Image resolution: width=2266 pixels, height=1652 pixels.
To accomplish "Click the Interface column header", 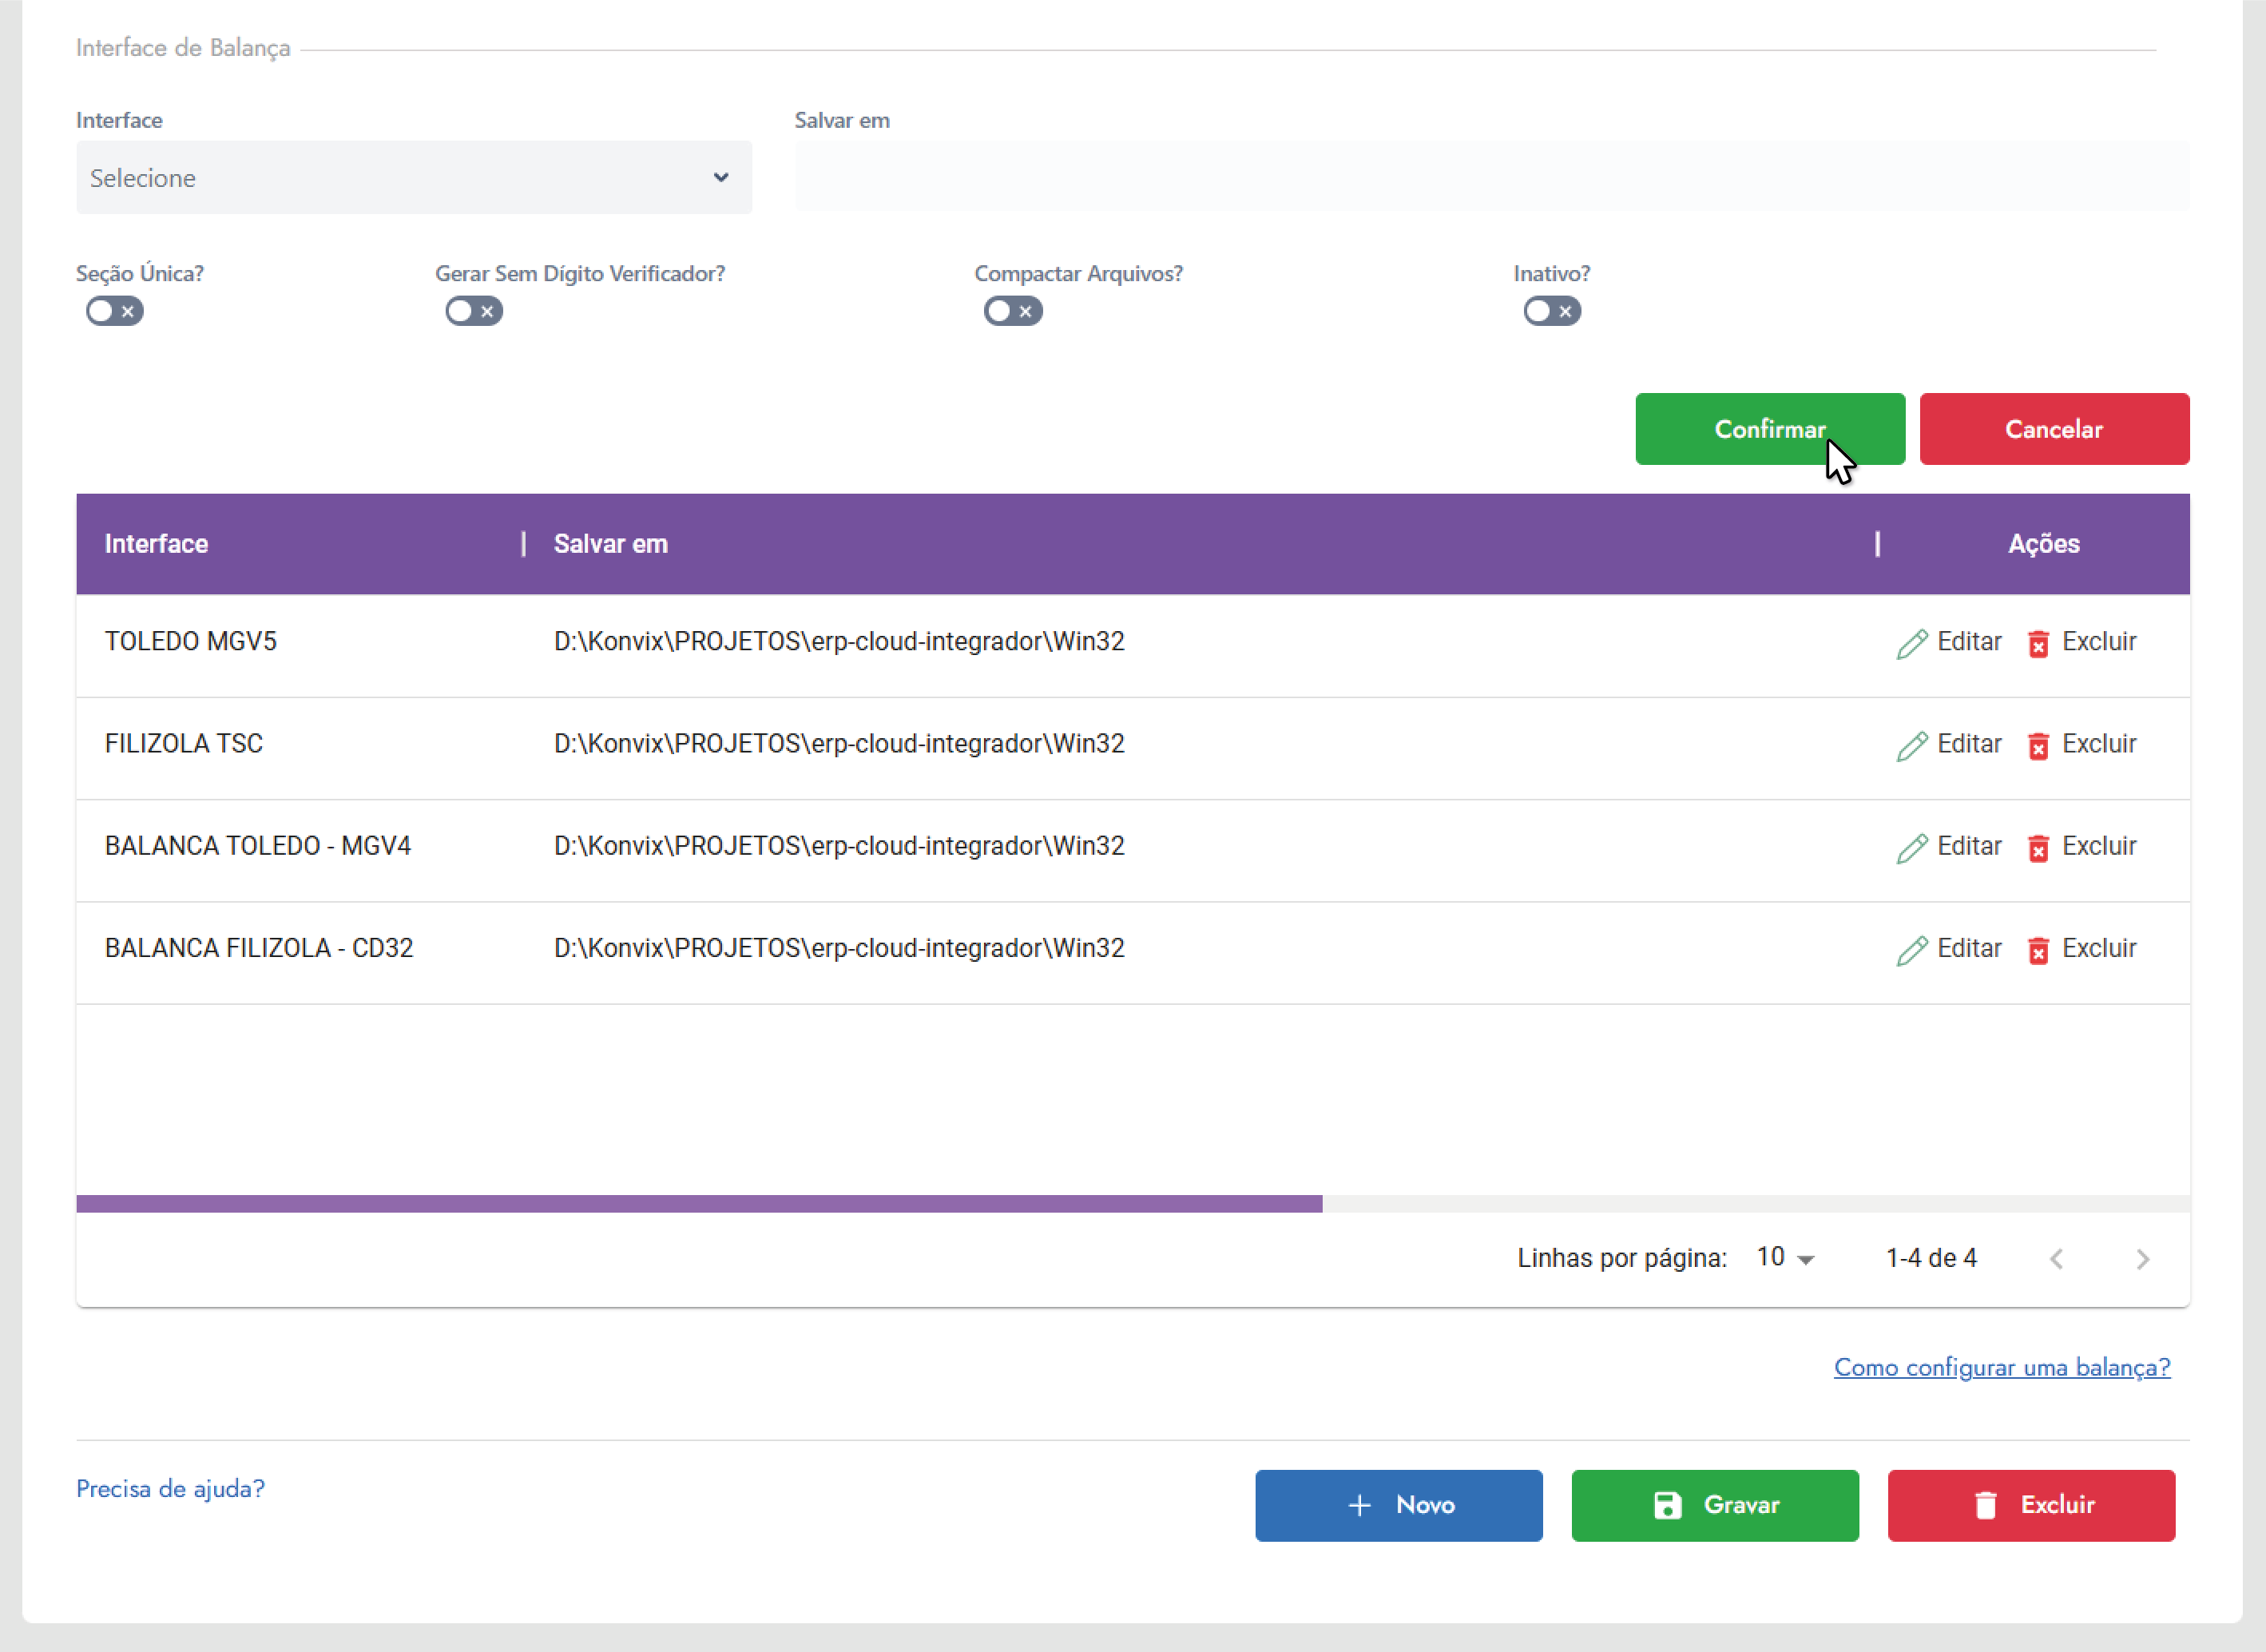I will [x=156, y=544].
